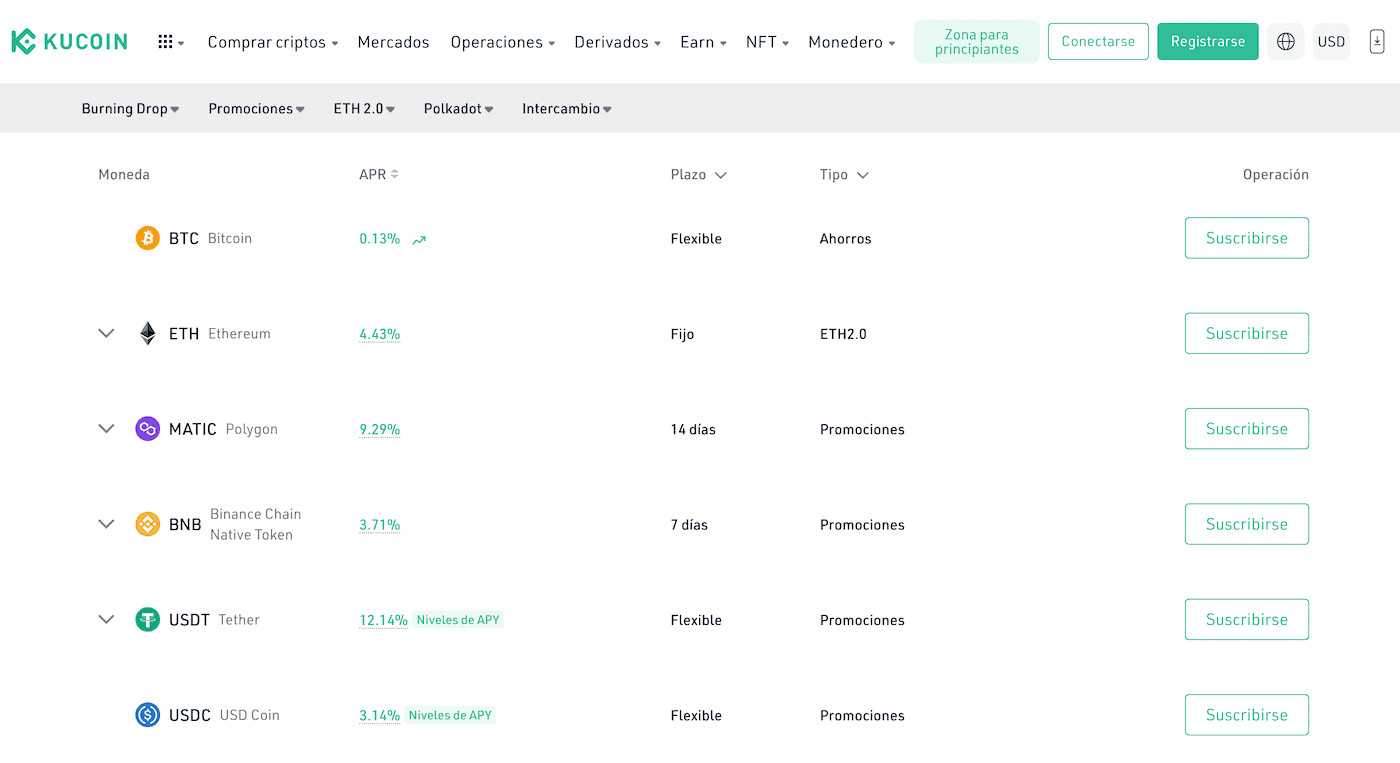Expand the BNB row chevron

tap(106, 523)
